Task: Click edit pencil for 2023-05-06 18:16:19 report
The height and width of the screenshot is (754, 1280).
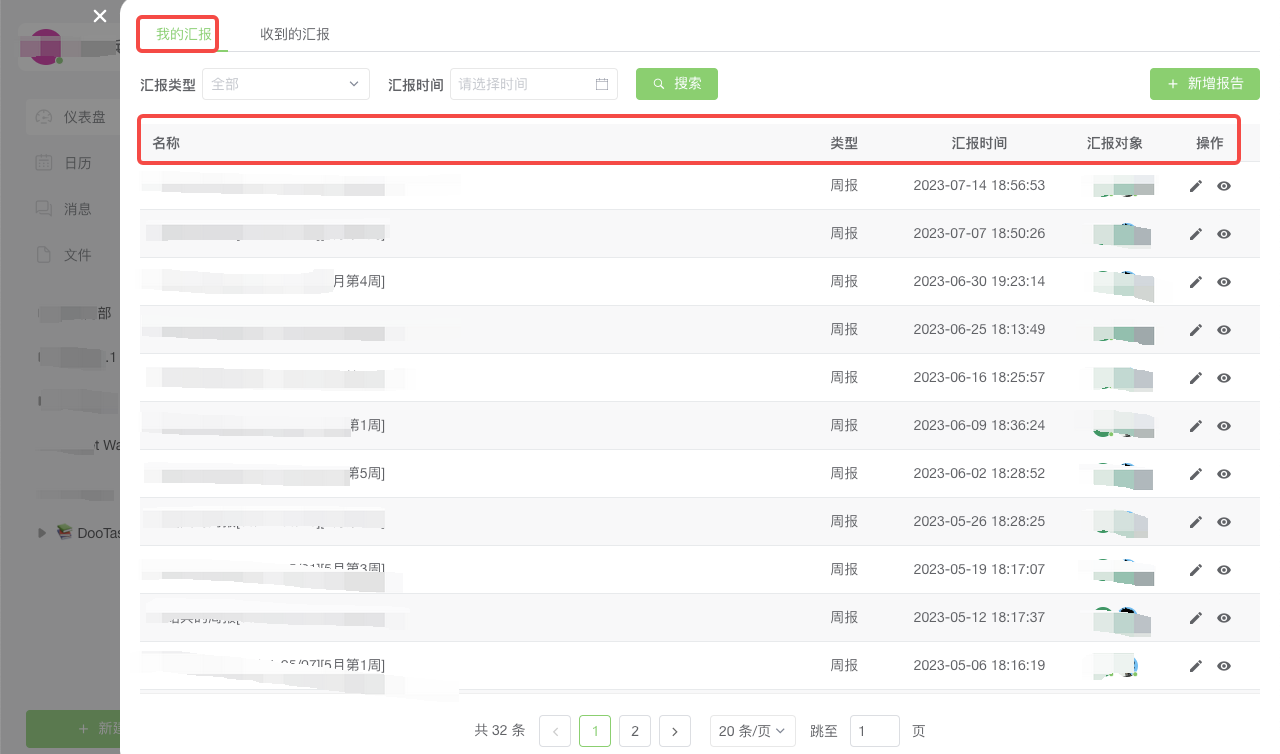Action: point(1195,666)
